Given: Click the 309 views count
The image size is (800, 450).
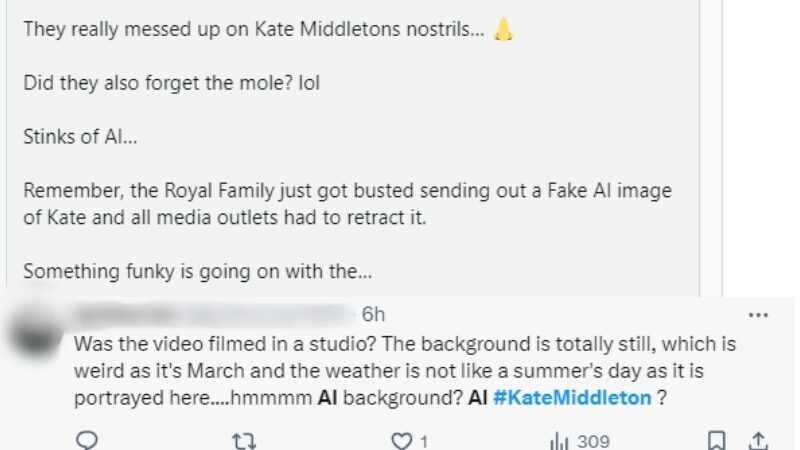Looking at the screenshot, I should point(593,441).
